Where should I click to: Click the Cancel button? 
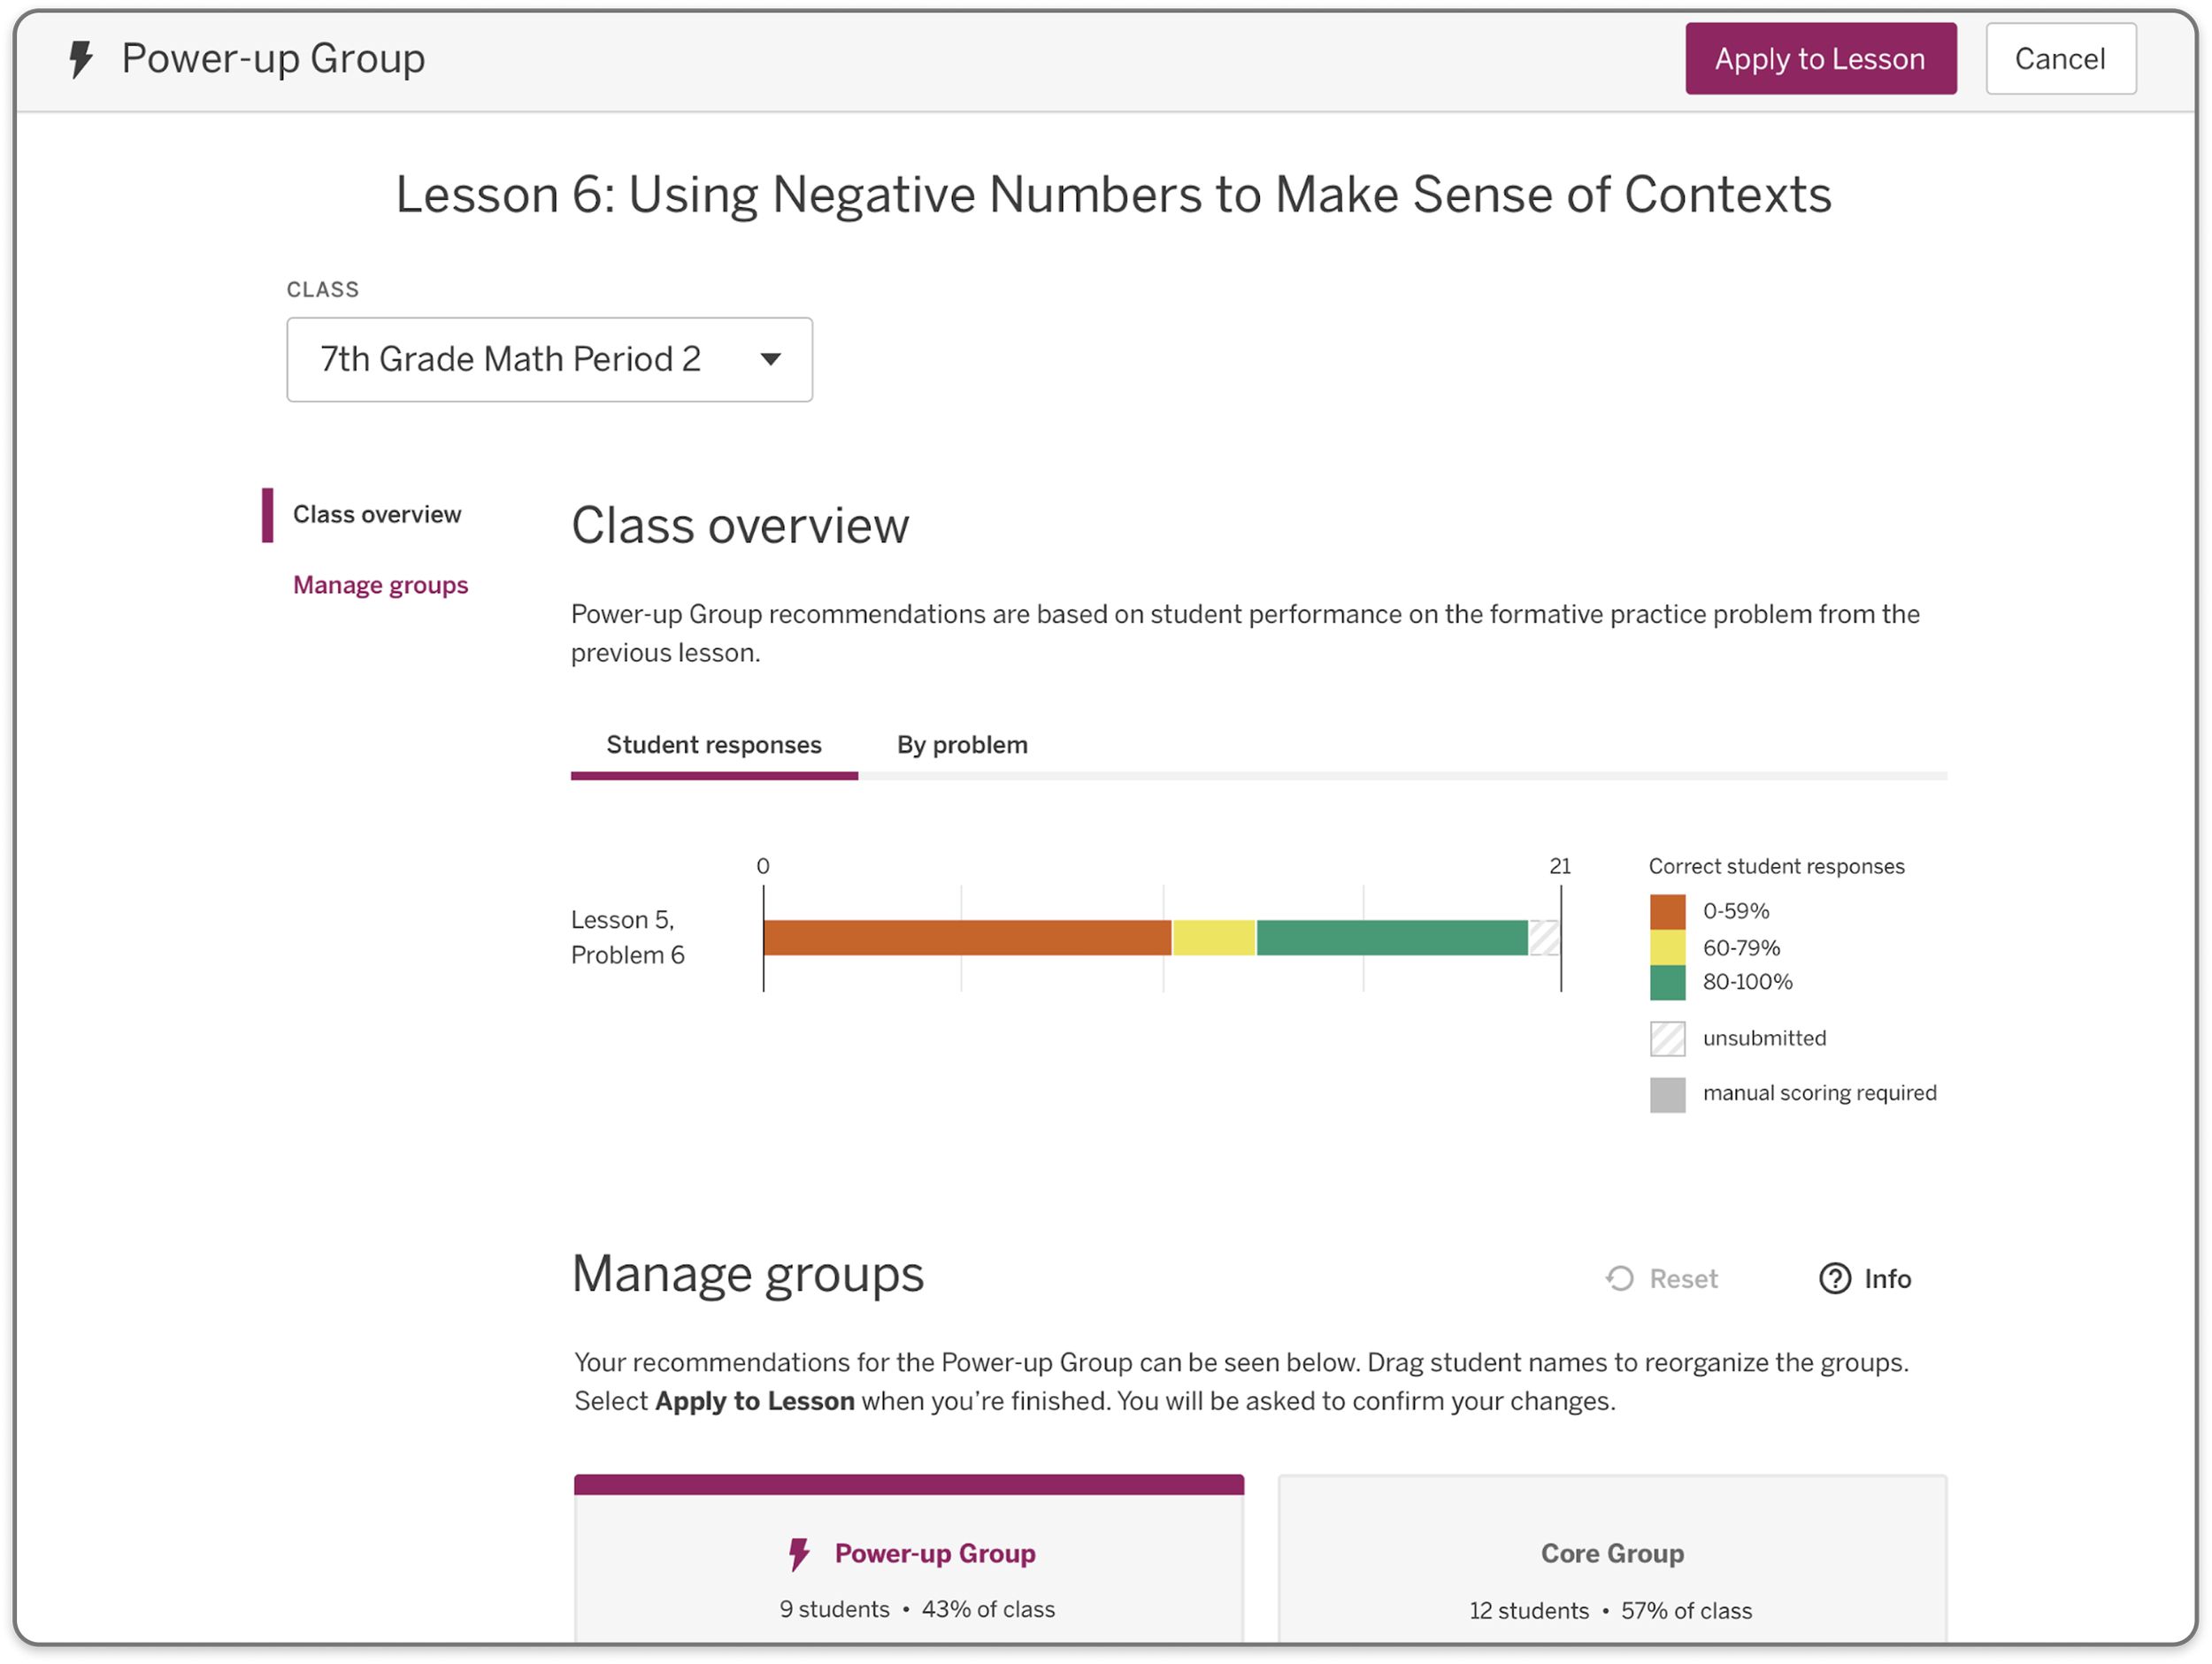[2060, 59]
